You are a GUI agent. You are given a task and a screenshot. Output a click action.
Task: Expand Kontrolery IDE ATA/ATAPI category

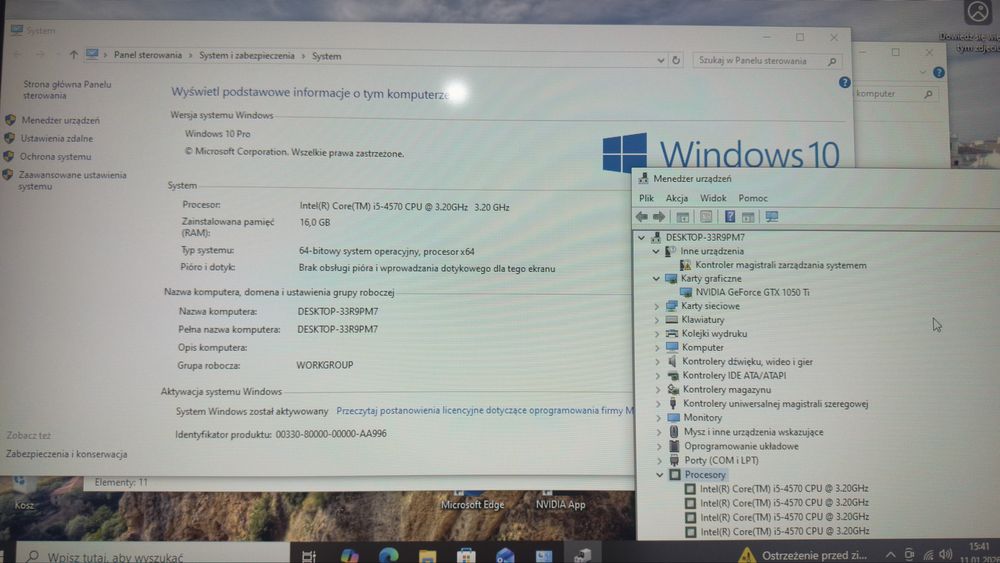pos(658,376)
